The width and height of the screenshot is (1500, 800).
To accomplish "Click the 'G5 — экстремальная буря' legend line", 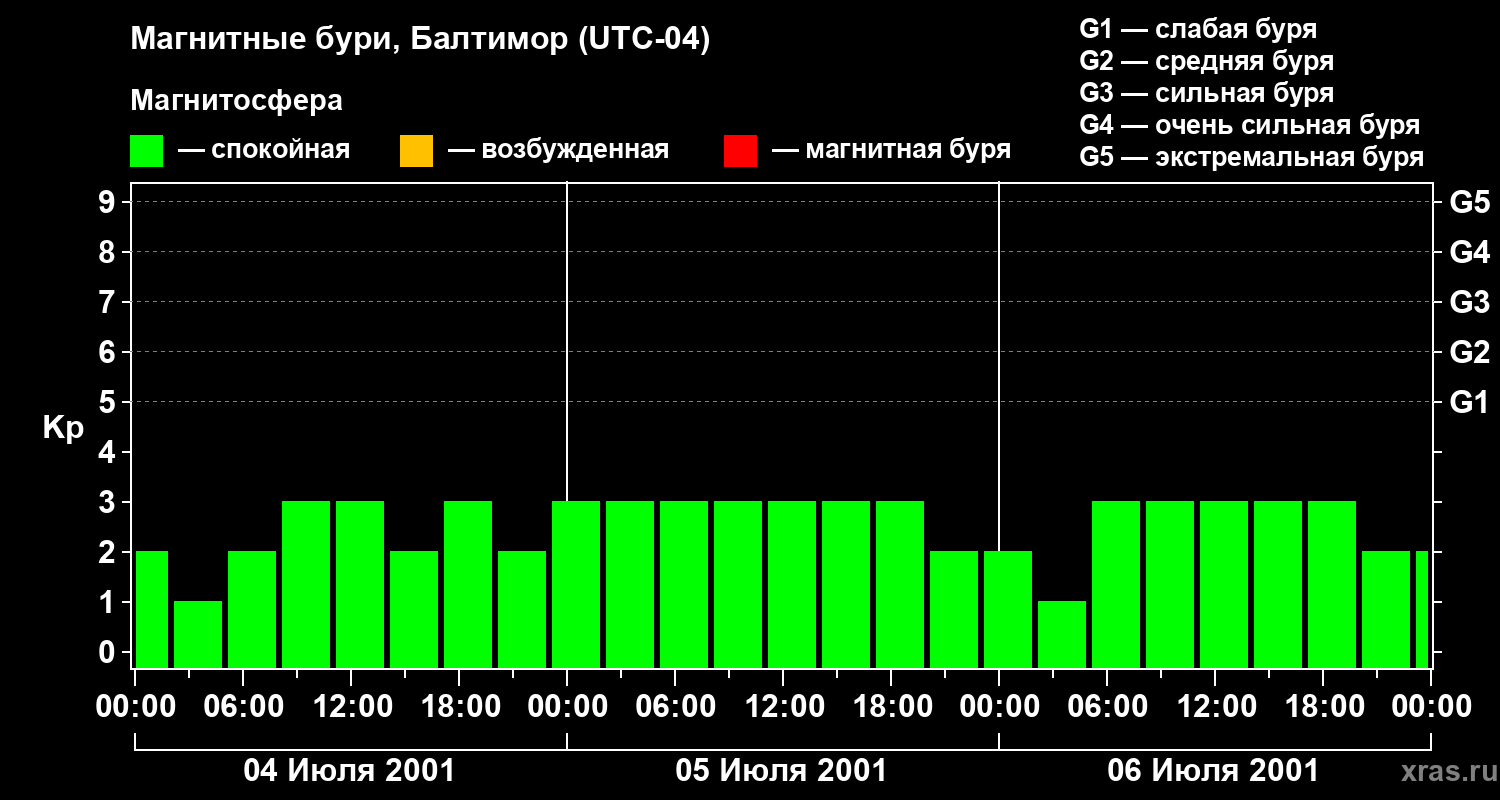I will point(1252,157).
